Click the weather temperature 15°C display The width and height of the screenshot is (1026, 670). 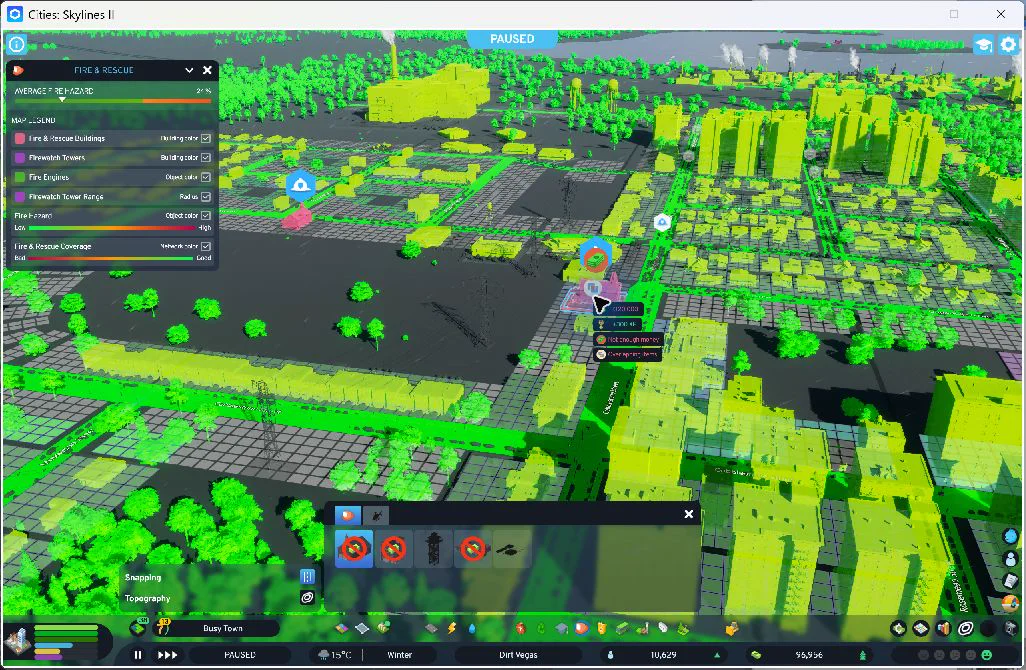(x=335, y=654)
